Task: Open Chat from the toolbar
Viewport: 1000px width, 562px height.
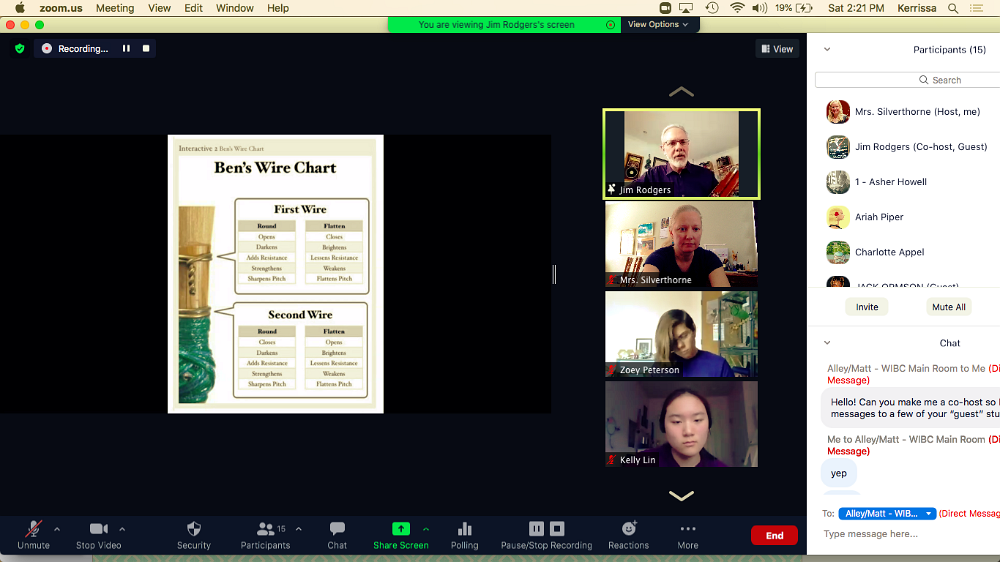Action: (x=337, y=535)
